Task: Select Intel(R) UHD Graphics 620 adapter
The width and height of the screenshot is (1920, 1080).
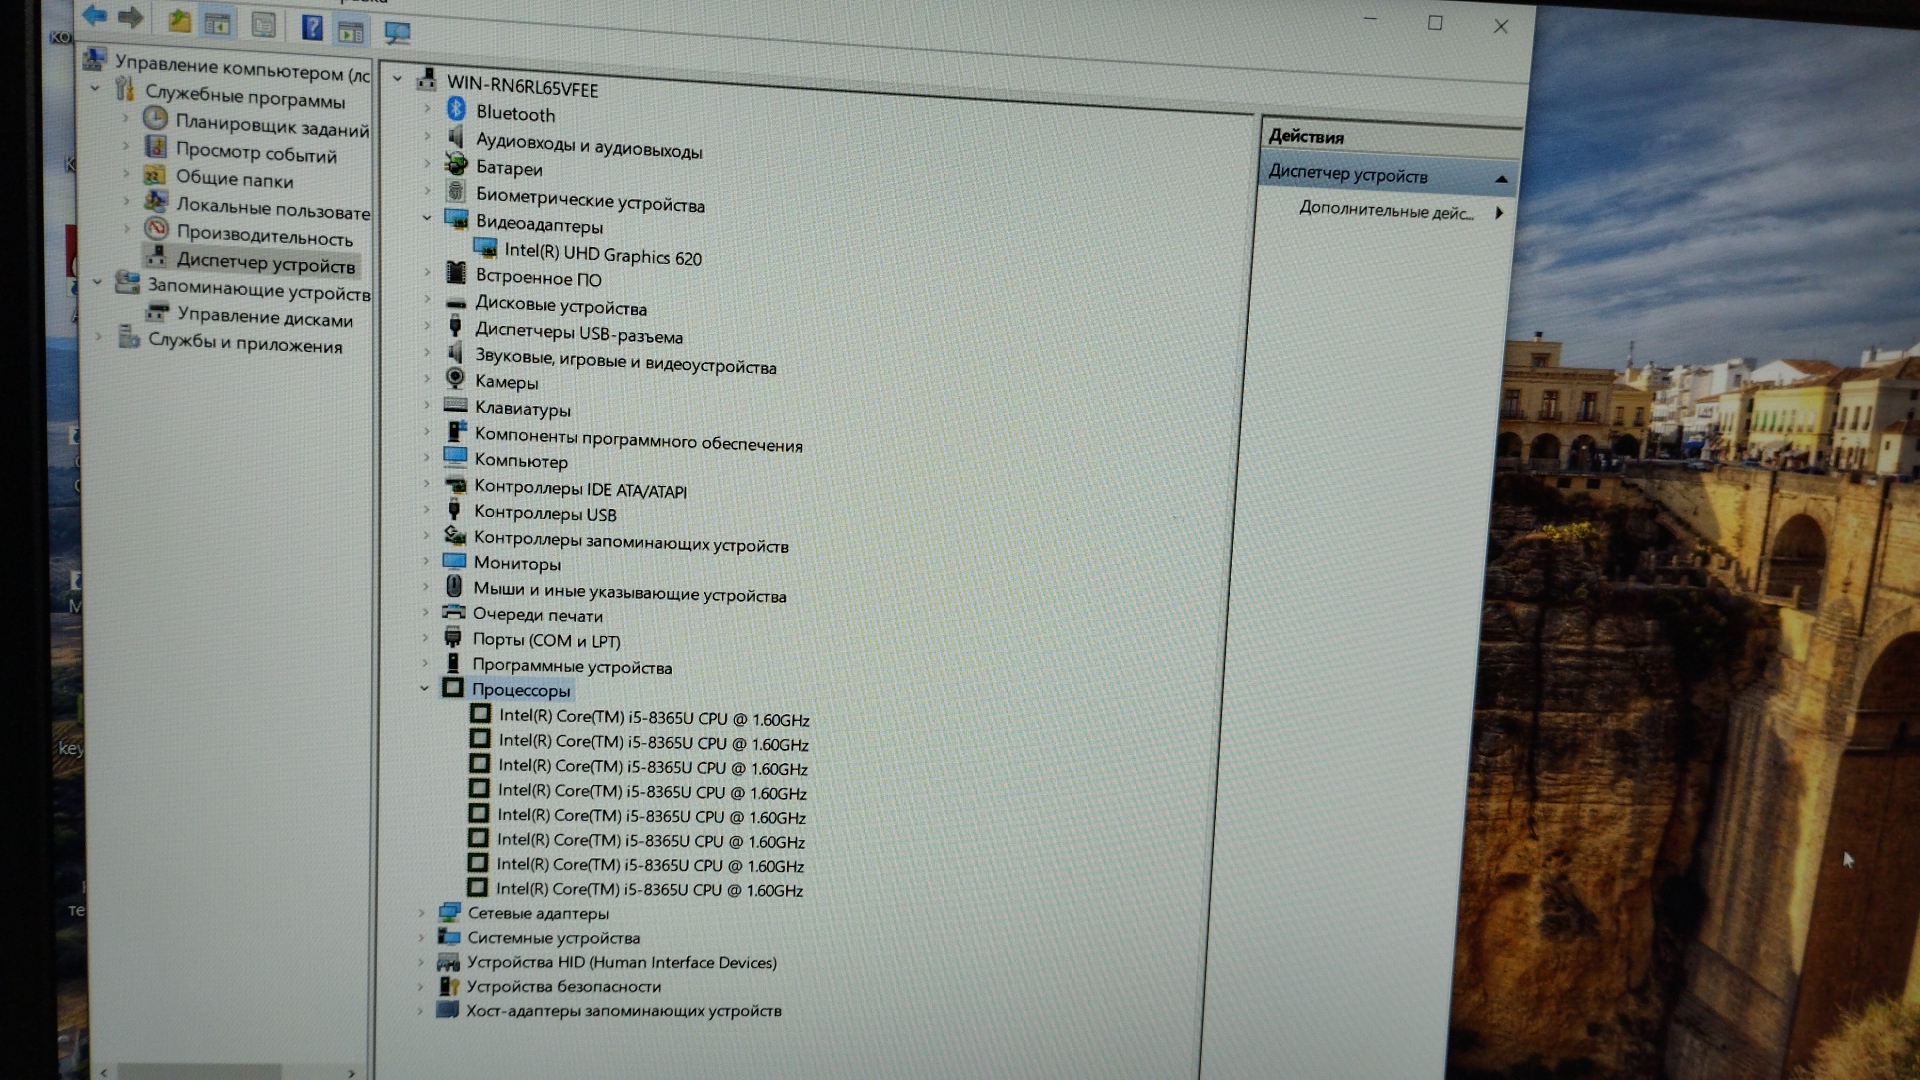Action: pyautogui.click(x=602, y=255)
